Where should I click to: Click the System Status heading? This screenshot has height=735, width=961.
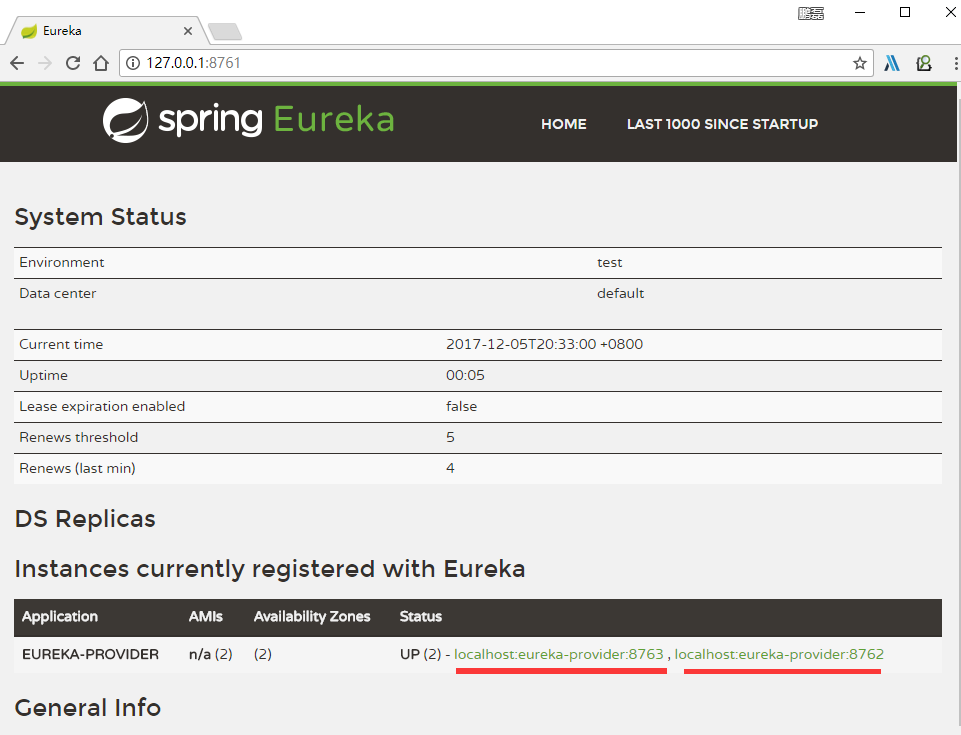point(101,217)
